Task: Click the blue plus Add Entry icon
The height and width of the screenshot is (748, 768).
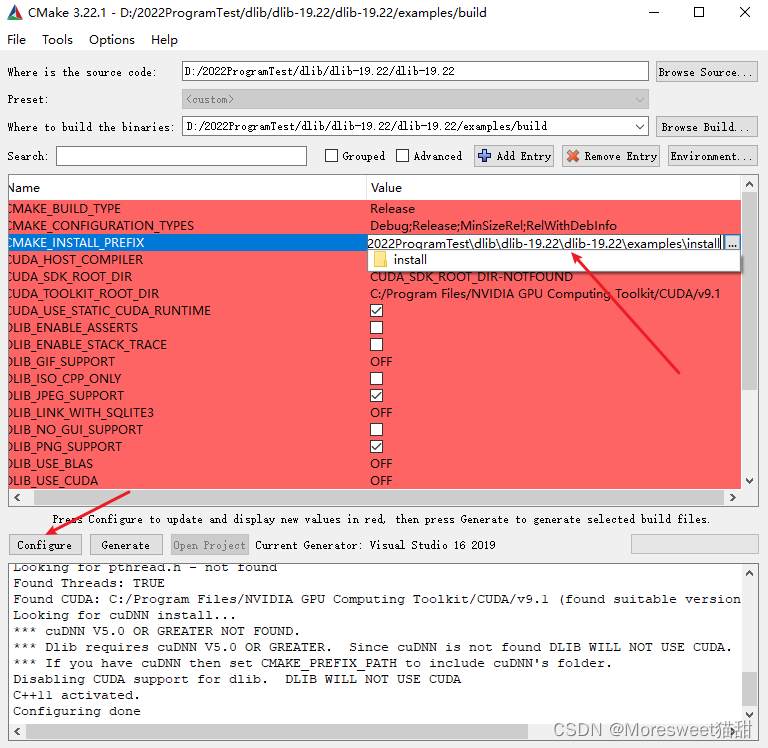Action: pos(484,156)
